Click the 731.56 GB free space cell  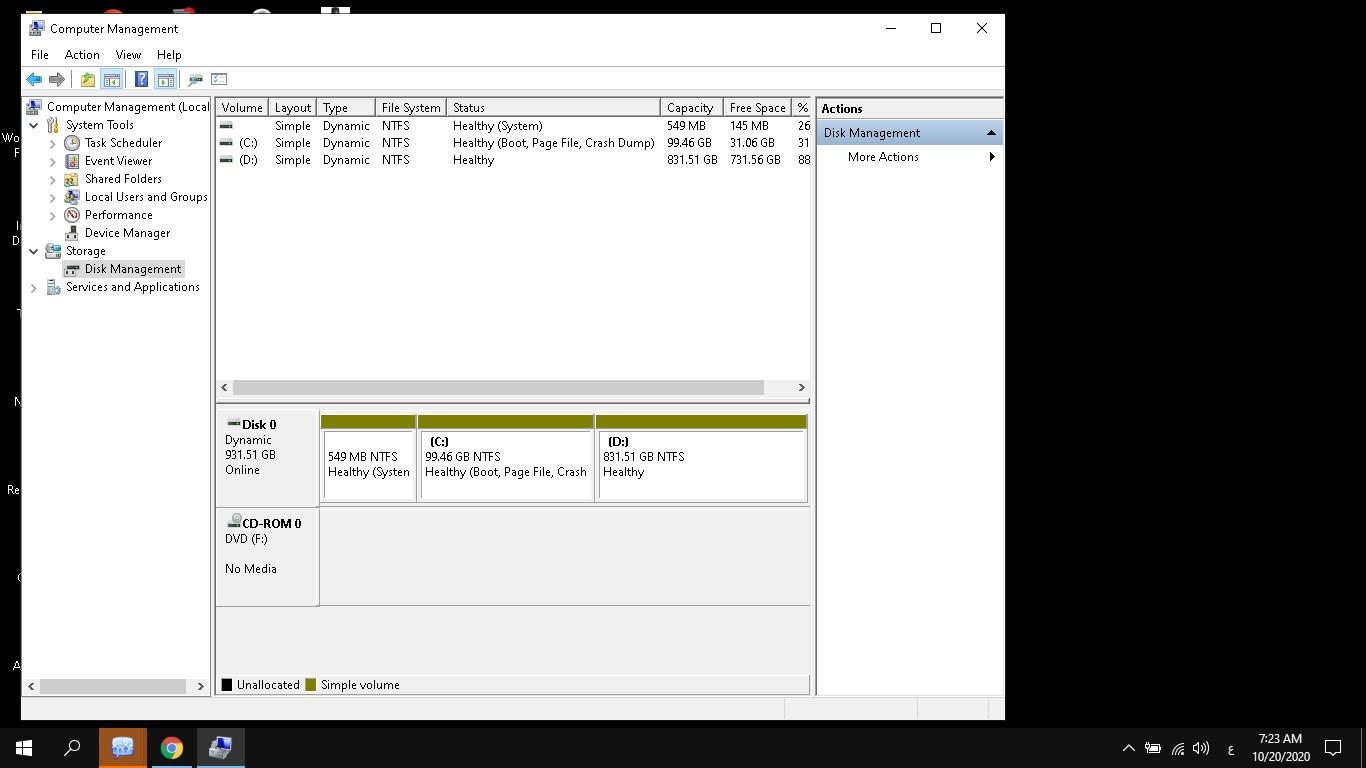(755, 160)
